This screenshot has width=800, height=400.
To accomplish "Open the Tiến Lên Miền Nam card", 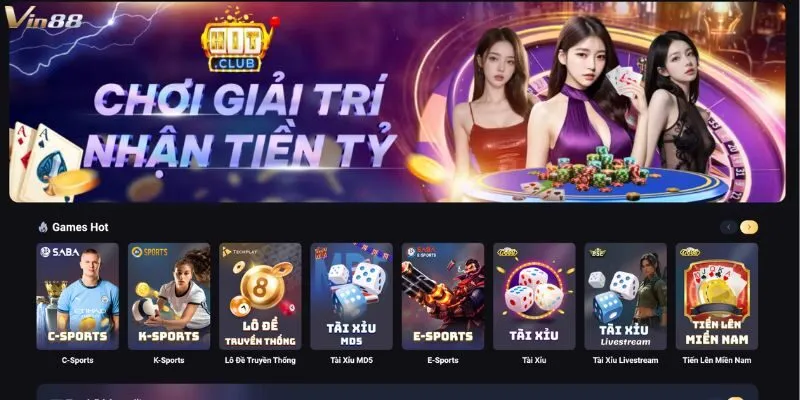I will [717, 296].
